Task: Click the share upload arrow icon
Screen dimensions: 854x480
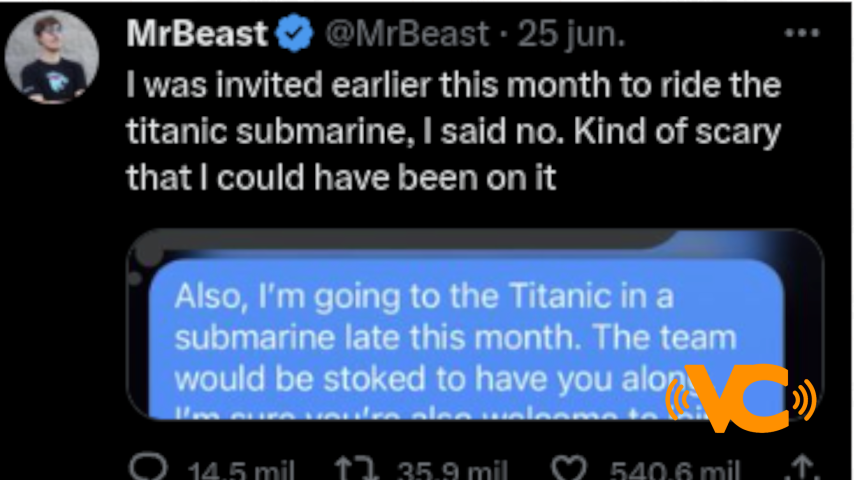Action: click(798, 468)
